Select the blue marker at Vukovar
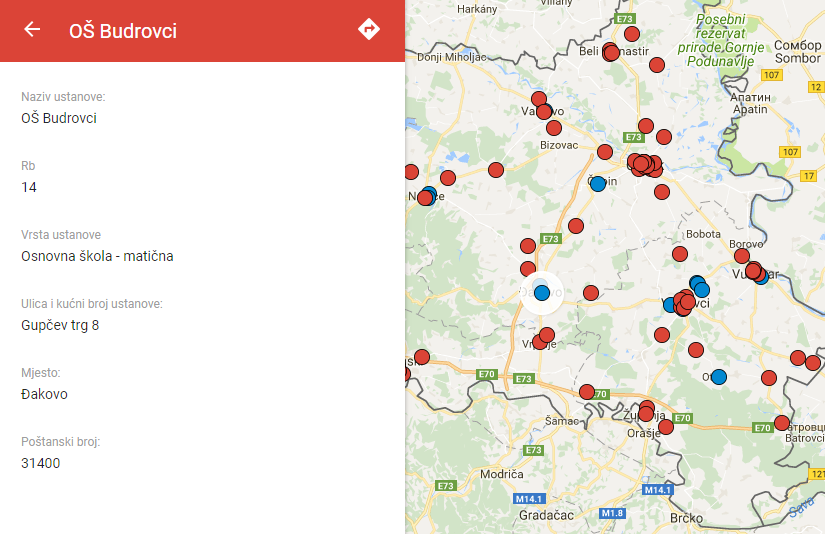Viewport: 825px width, 534px height. coord(761,277)
